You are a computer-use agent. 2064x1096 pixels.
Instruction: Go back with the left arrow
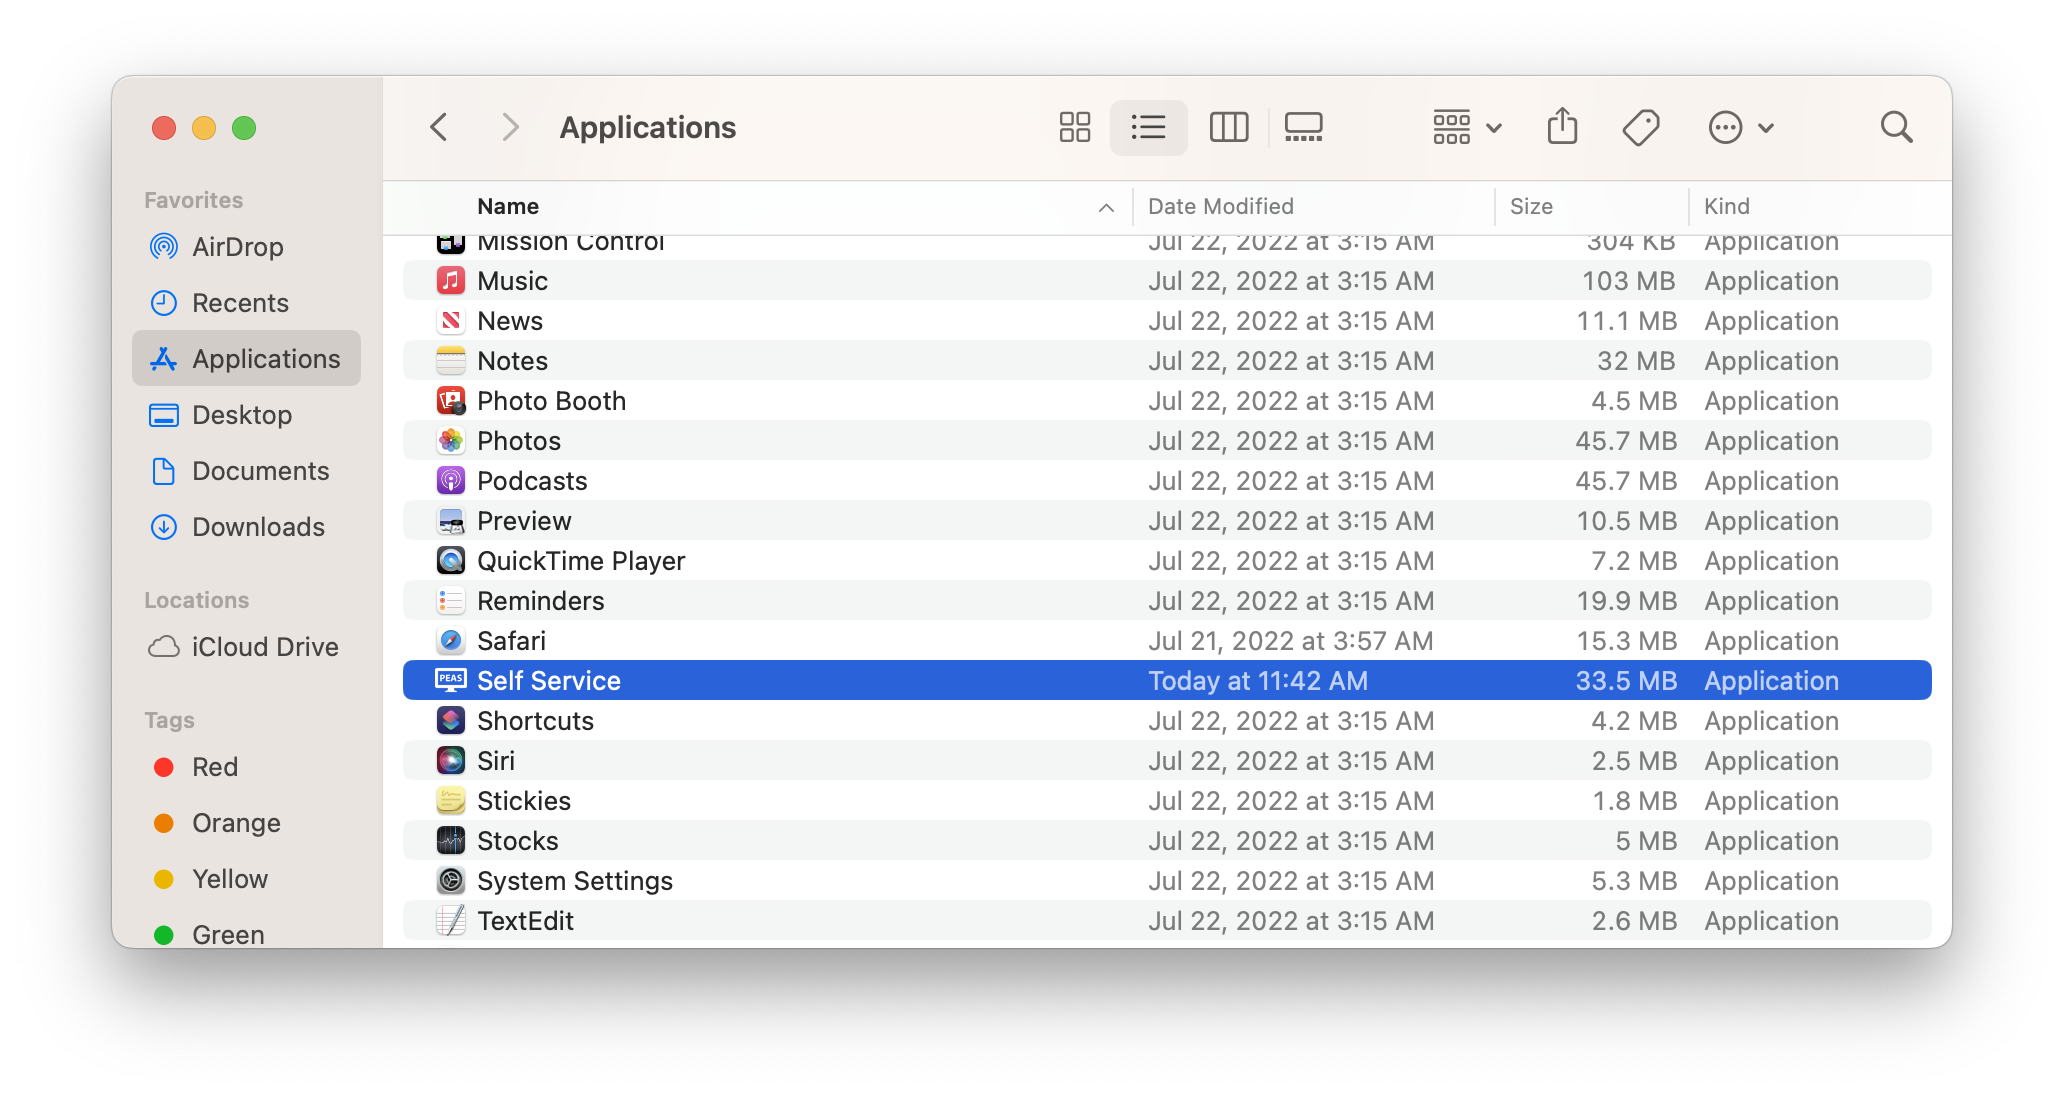tap(439, 127)
